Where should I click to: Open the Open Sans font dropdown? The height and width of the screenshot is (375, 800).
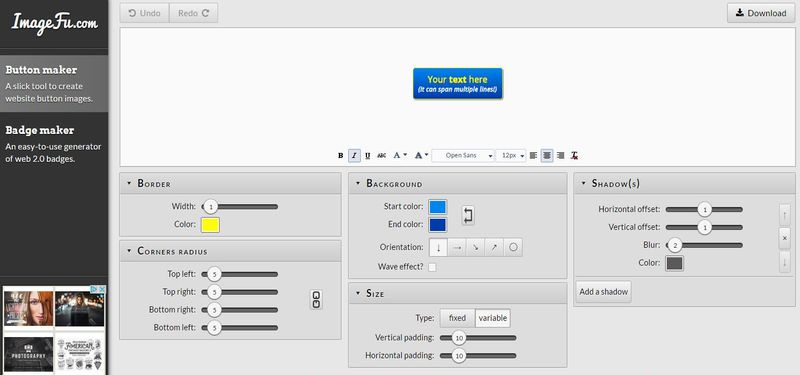click(463, 156)
